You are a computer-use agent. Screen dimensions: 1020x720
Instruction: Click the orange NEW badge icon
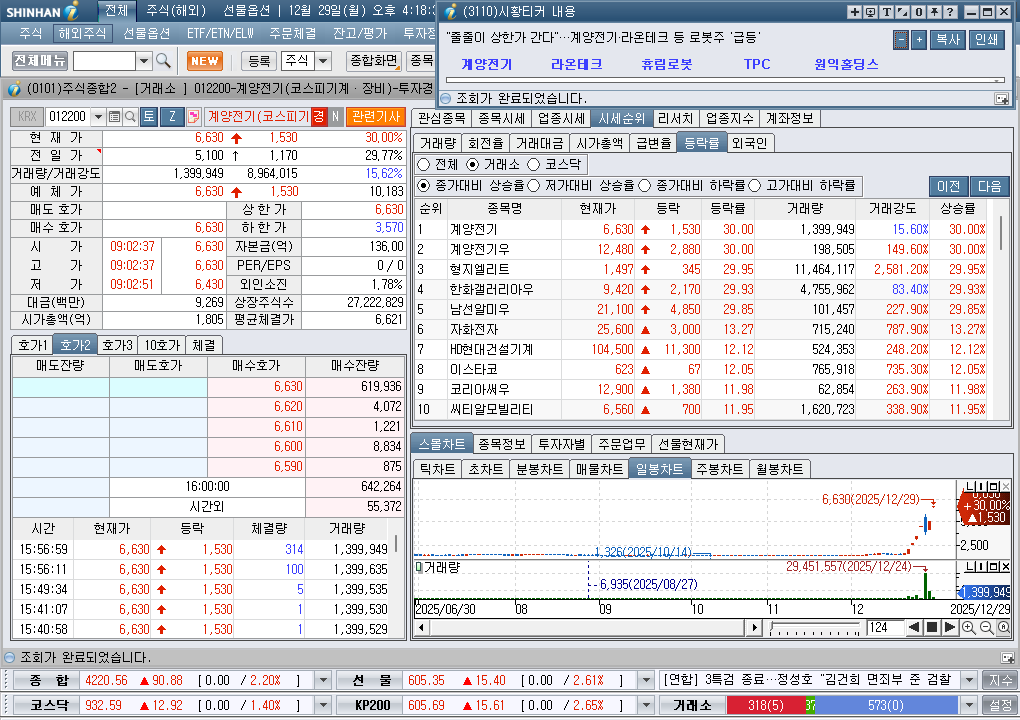(205, 61)
